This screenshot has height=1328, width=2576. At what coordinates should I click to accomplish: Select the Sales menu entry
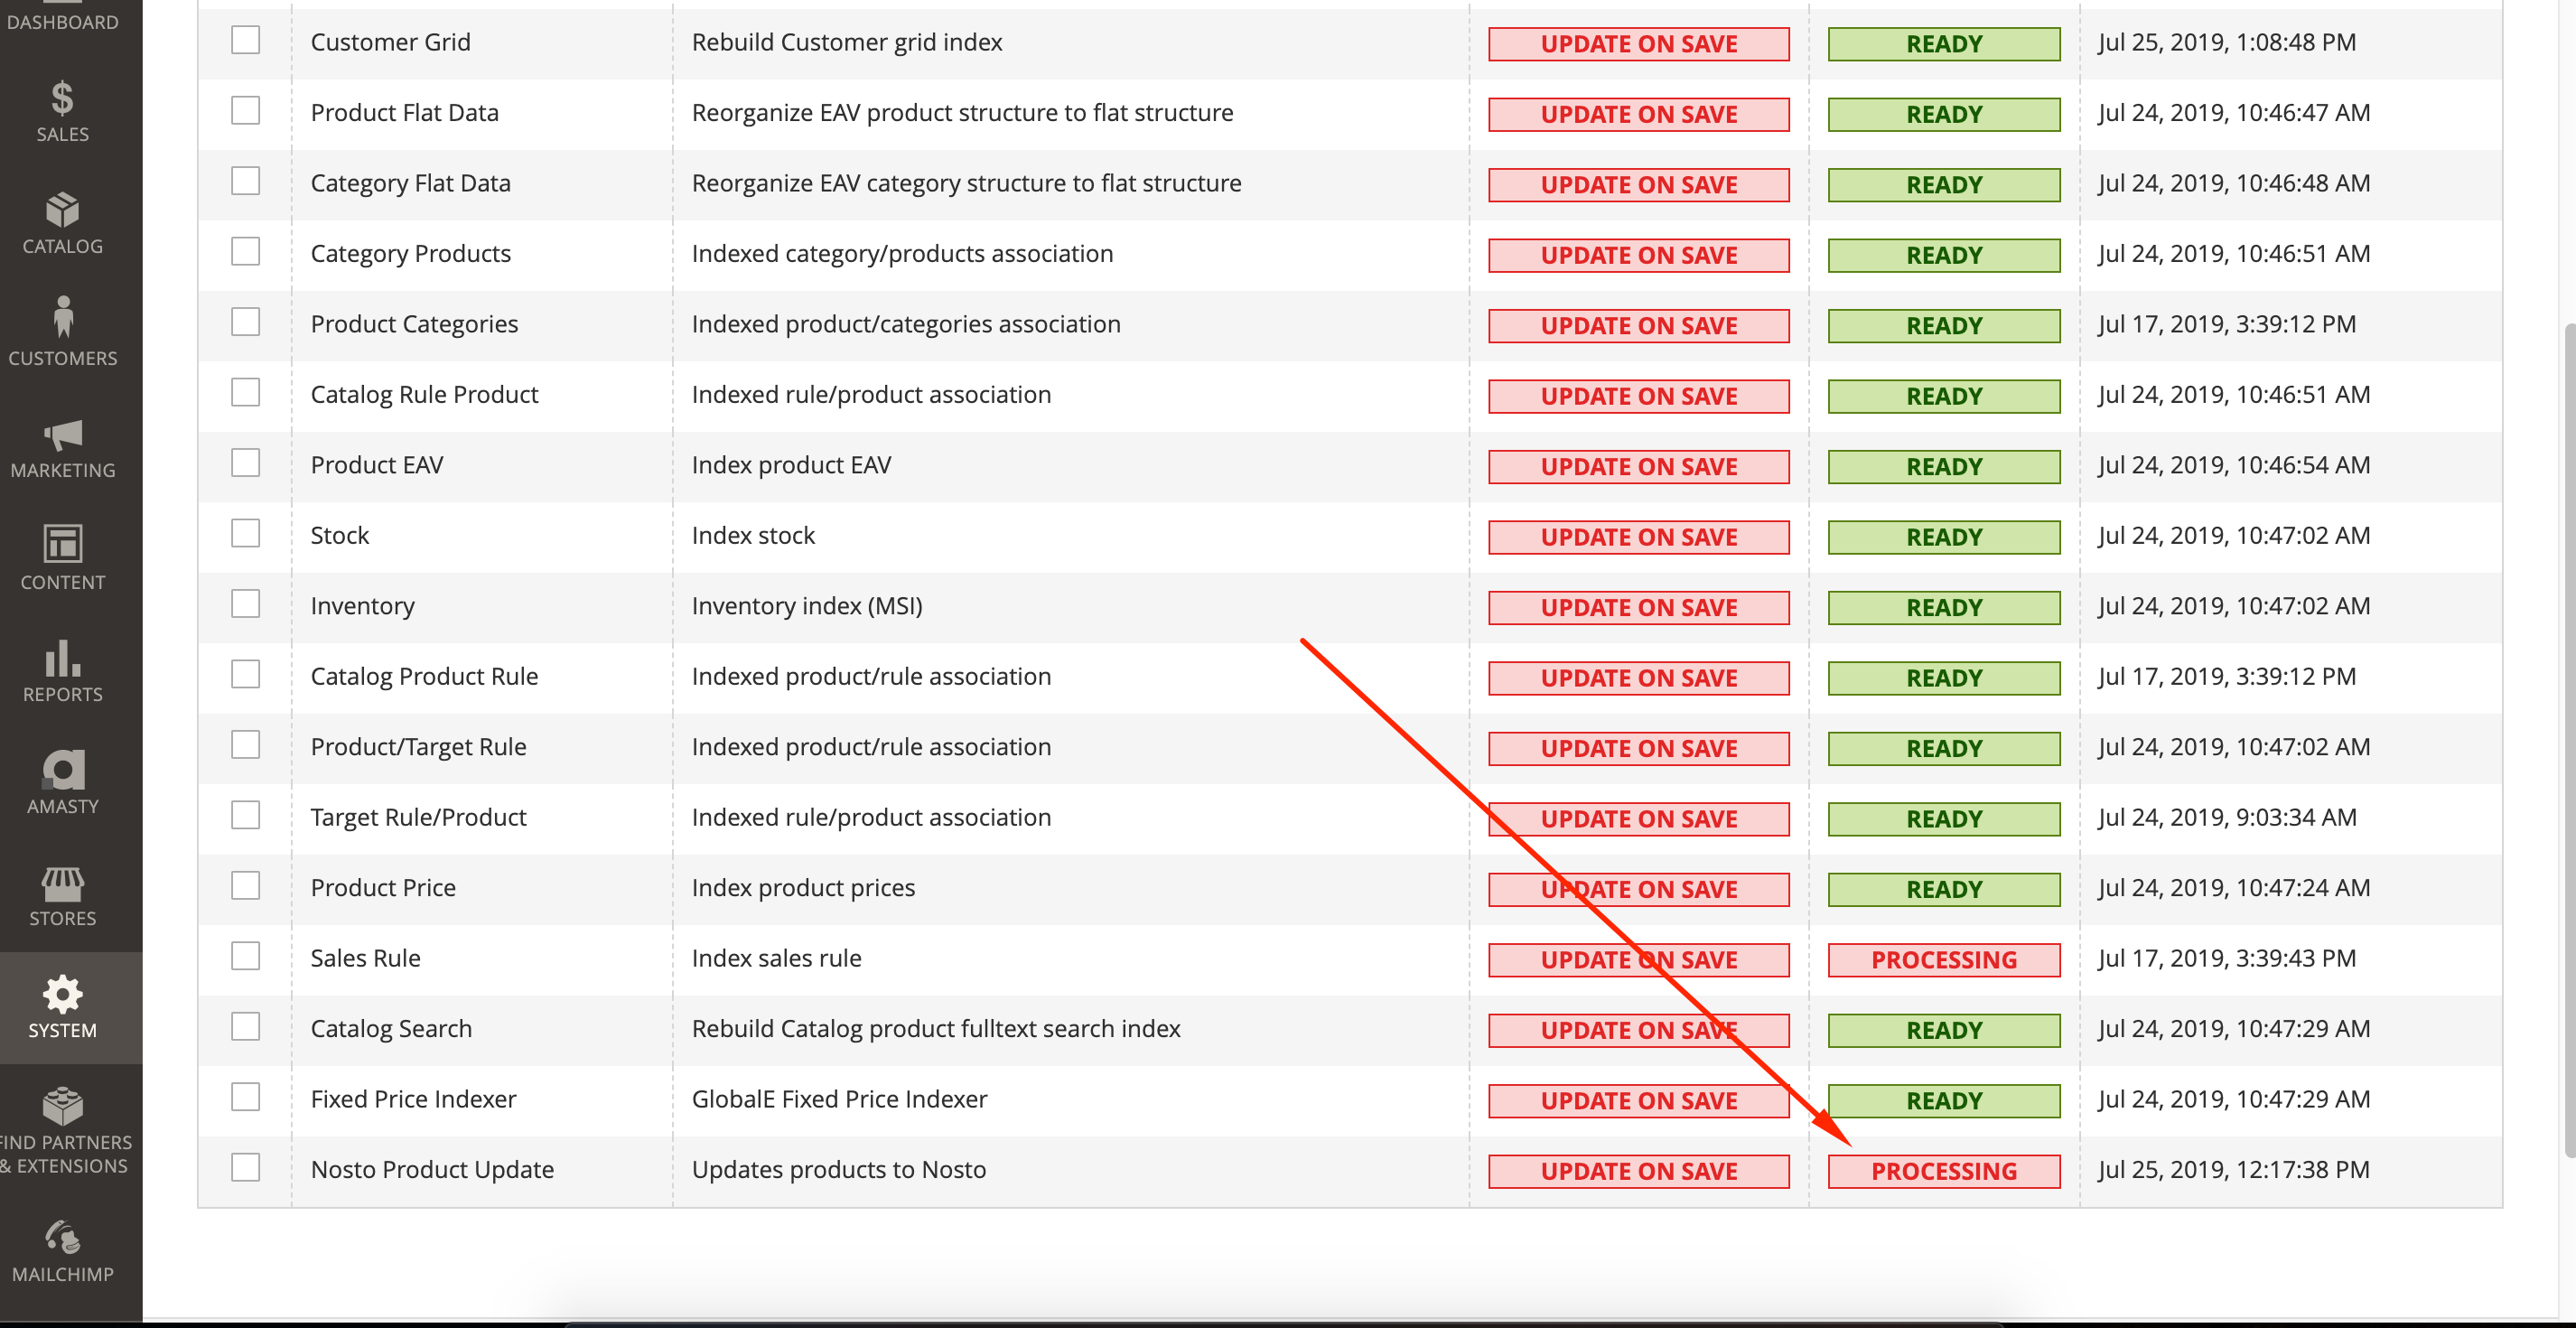(62, 100)
